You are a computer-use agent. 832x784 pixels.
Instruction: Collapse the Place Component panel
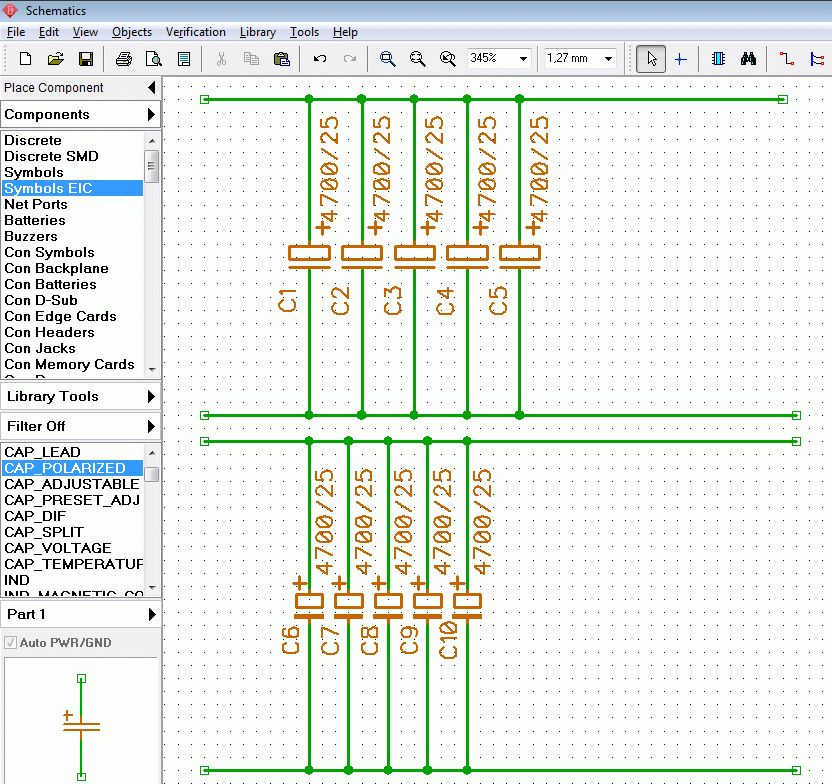pyautogui.click(x=151, y=88)
